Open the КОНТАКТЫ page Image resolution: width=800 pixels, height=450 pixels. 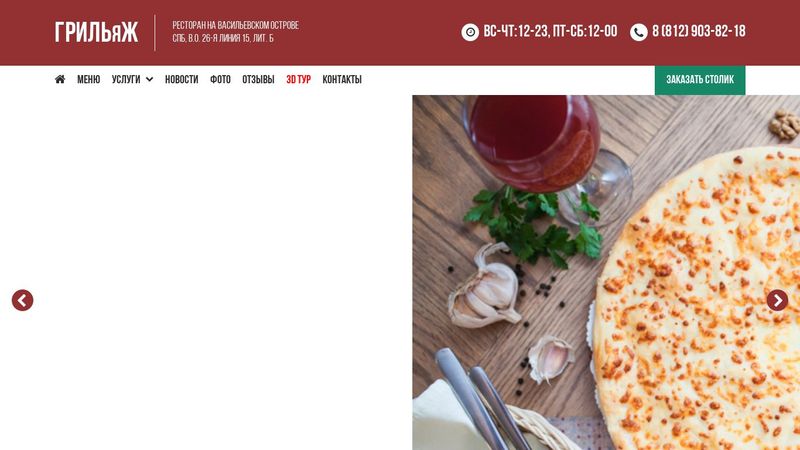342,79
